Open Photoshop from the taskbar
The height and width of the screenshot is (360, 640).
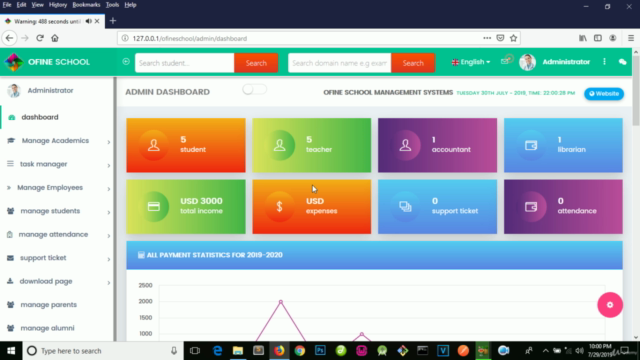point(320,351)
